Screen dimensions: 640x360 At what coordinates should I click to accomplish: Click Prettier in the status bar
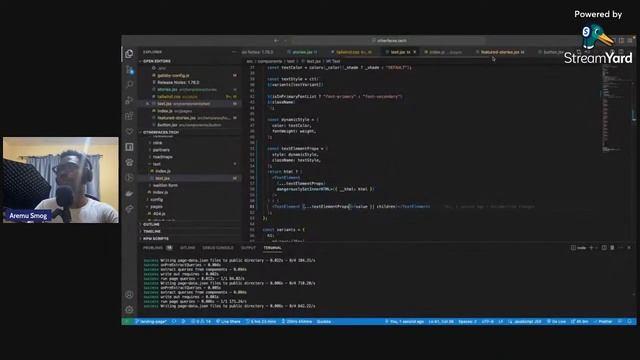point(603,322)
